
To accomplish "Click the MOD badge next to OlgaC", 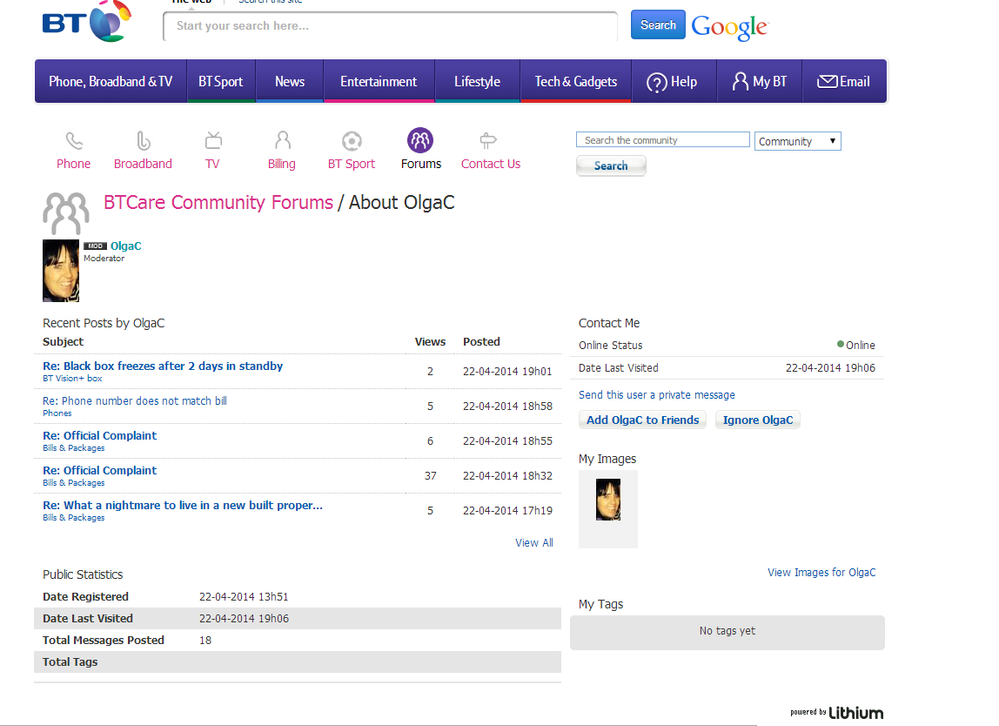I will (96, 246).
